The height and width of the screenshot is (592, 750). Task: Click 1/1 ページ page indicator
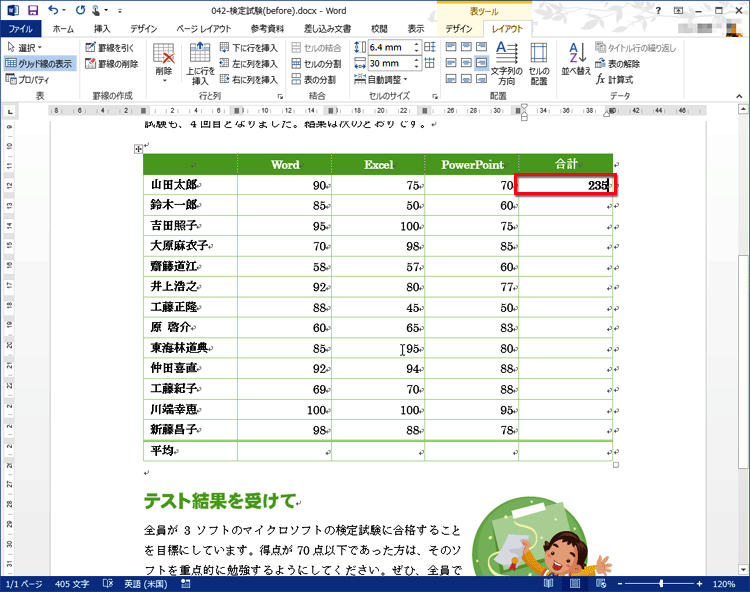pyautogui.click(x=24, y=584)
